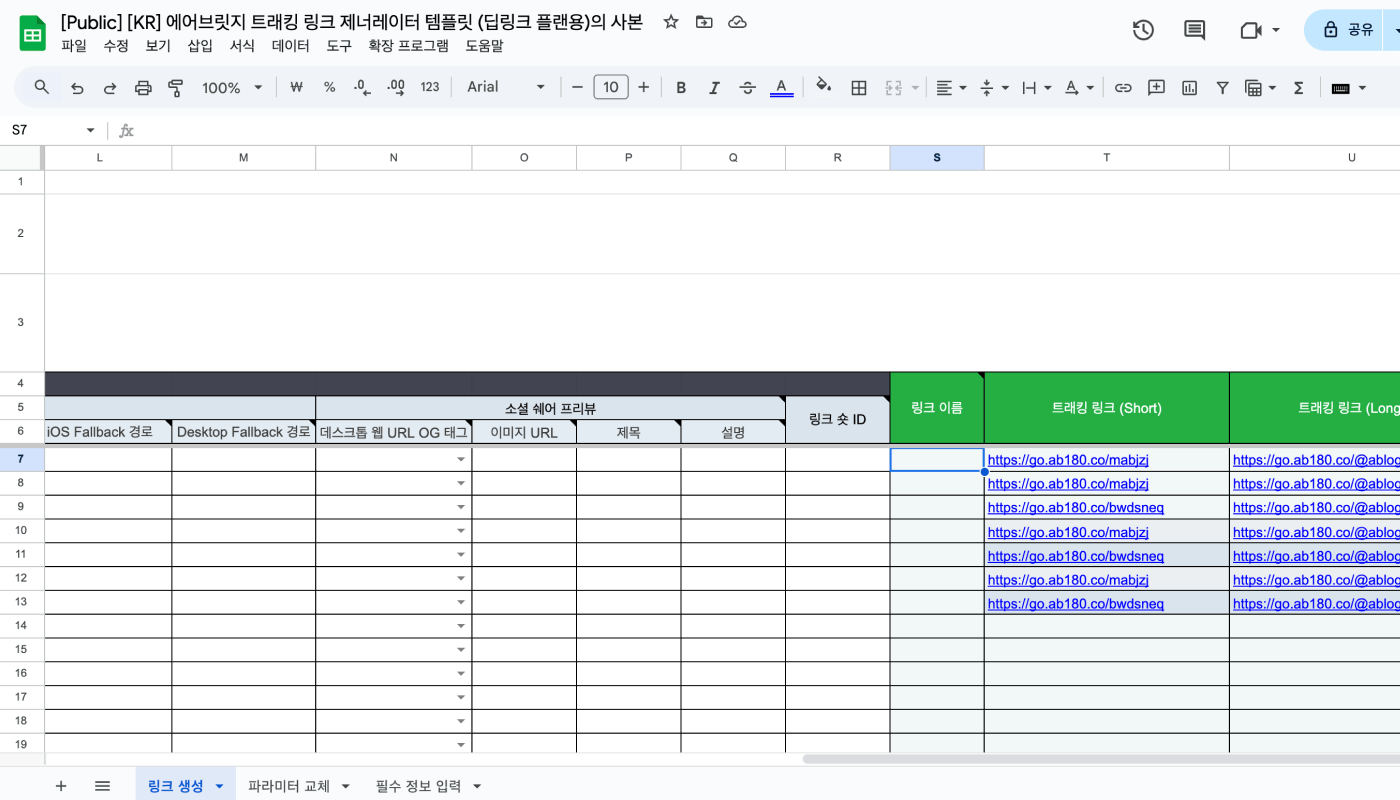Image resolution: width=1400 pixels, height=800 pixels.
Task: Decrease font size with minus
Action: point(577,87)
